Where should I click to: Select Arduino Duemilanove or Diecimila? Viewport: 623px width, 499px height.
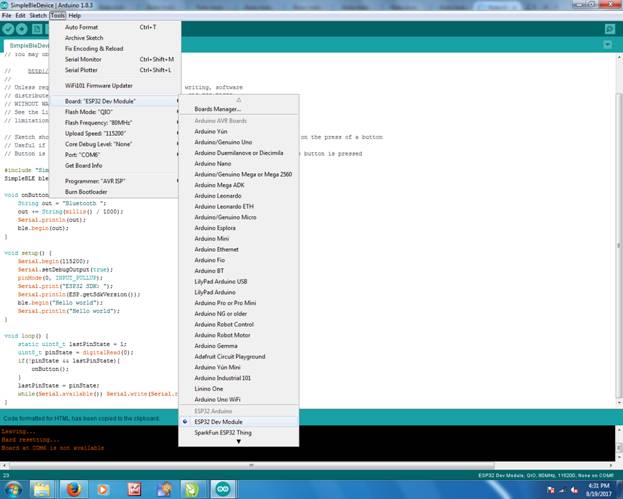tap(238, 153)
